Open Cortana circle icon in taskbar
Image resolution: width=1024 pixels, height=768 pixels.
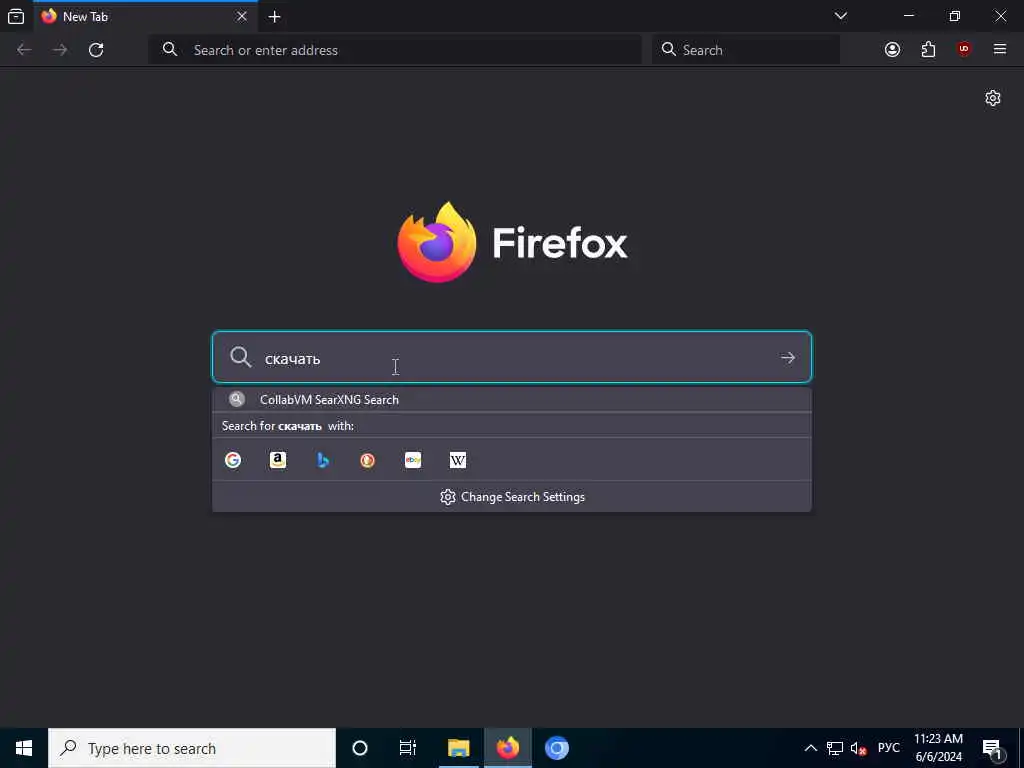pos(360,748)
